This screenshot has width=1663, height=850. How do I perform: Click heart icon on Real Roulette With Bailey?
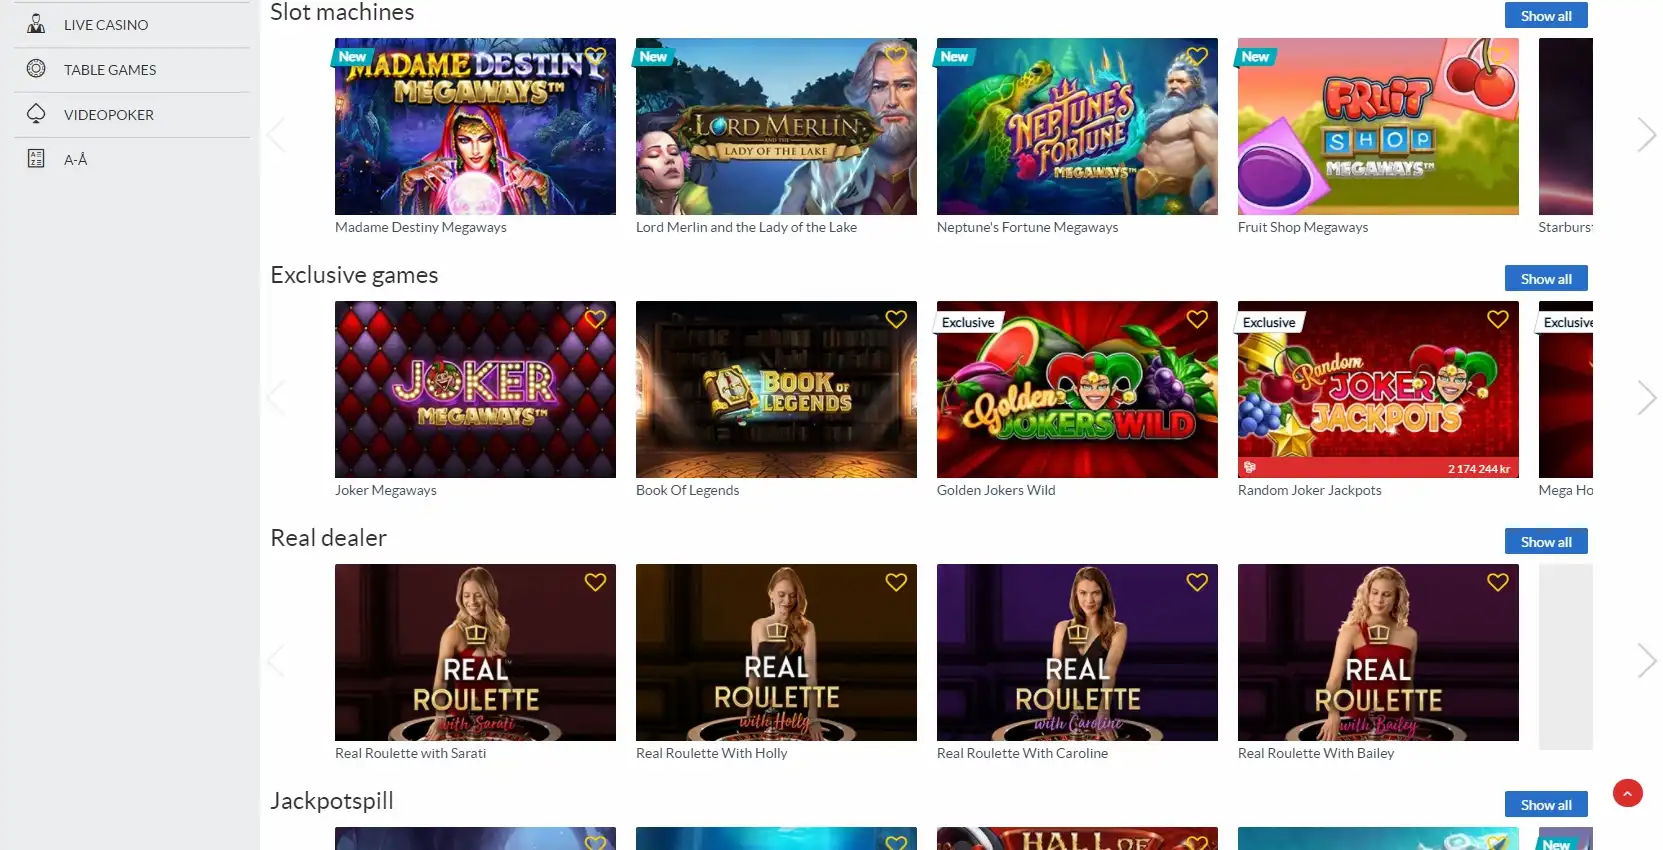pyautogui.click(x=1498, y=582)
